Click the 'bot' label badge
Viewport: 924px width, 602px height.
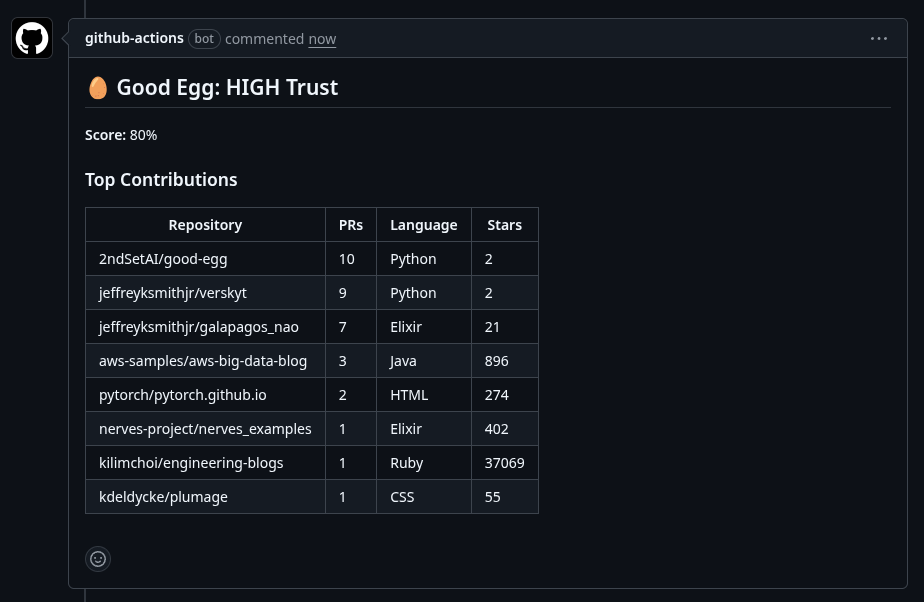pos(204,39)
